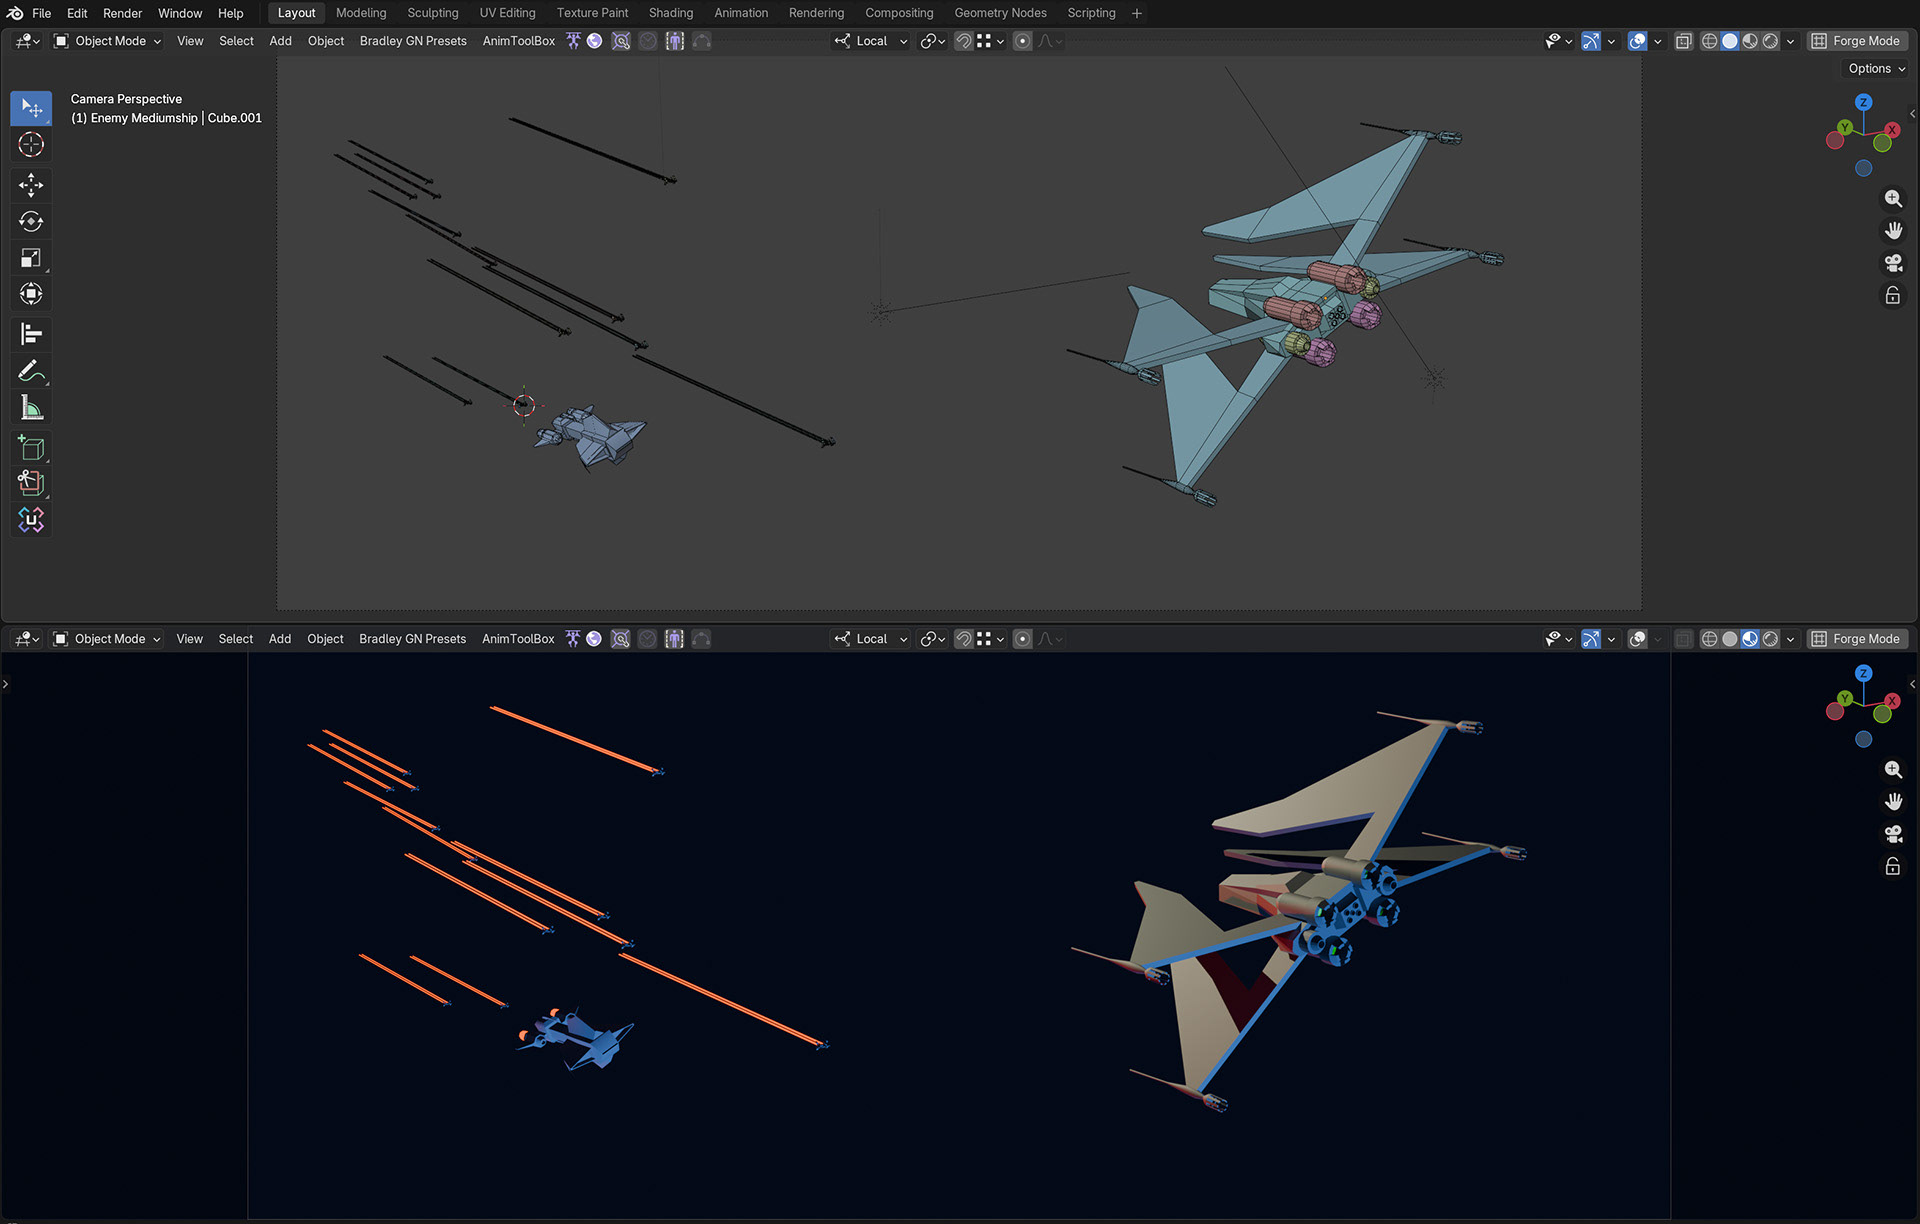Image resolution: width=1920 pixels, height=1224 pixels.
Task: Open the Render menu
Action: coord(122,13)
